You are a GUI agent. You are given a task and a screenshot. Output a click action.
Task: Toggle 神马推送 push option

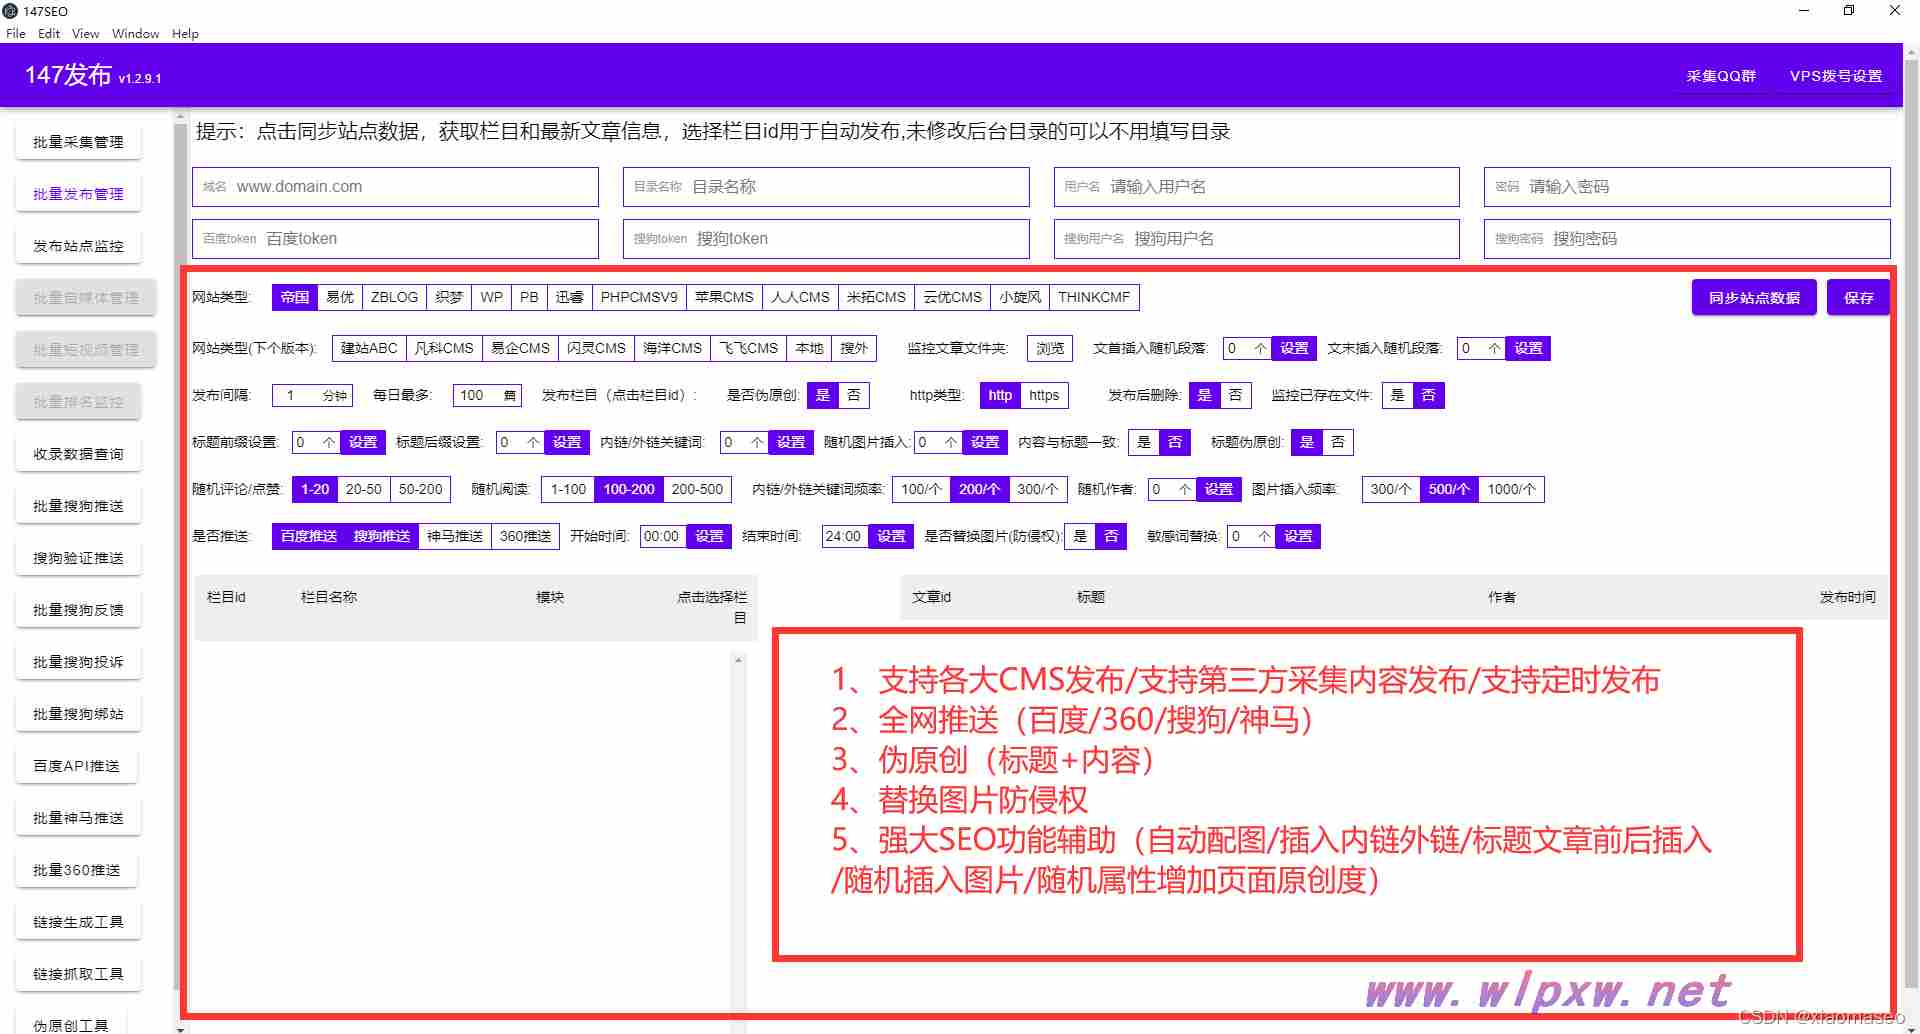pyautogui.click(x=455, y=536)
